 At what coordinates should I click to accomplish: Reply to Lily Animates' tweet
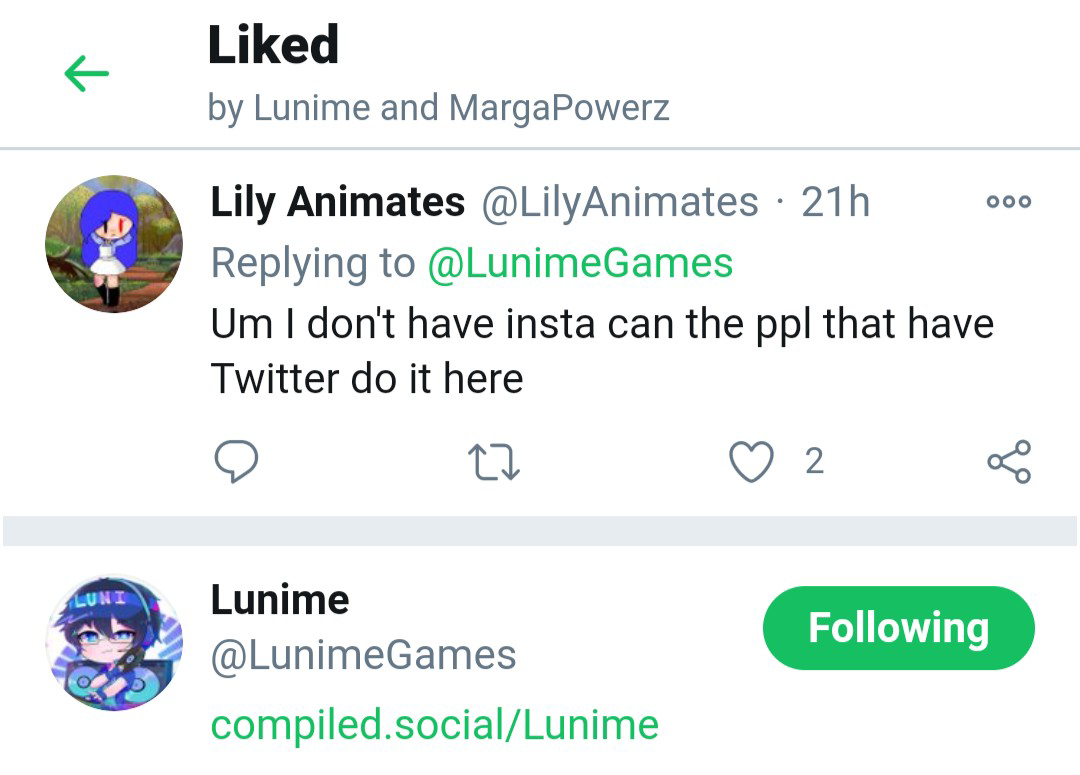237,462
